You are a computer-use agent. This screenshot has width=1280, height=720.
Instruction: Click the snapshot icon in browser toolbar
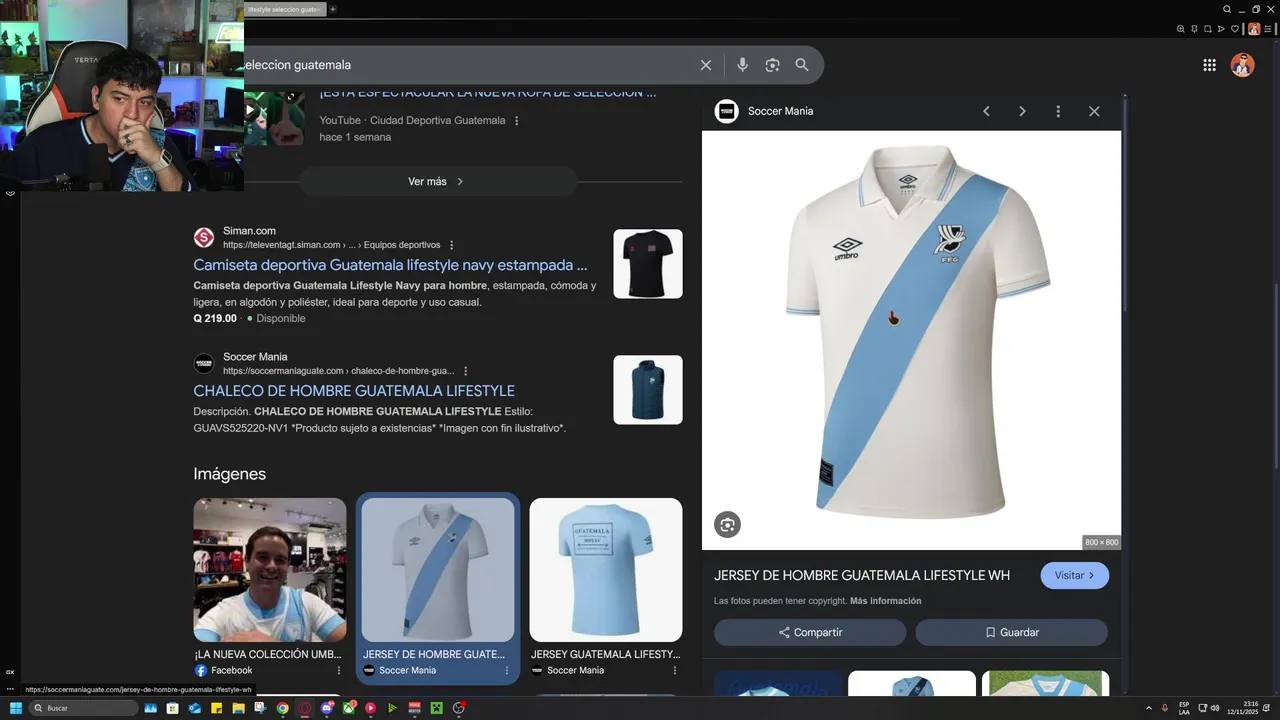pyautogui.click(x=1208, y=29)
